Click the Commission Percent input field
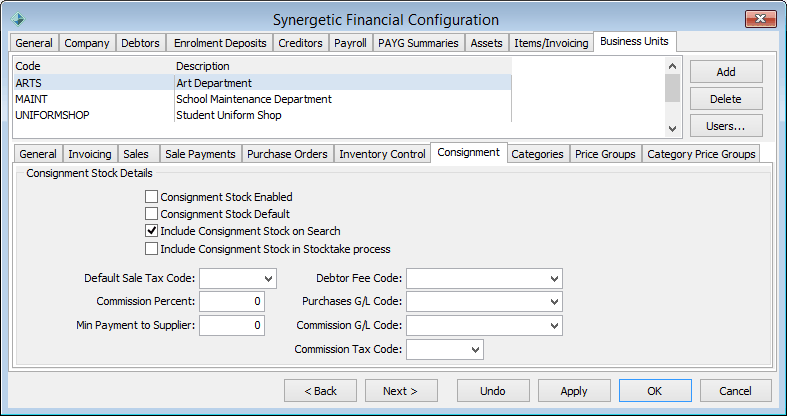This screenshot has height=416, width=787. coord(232,302)
